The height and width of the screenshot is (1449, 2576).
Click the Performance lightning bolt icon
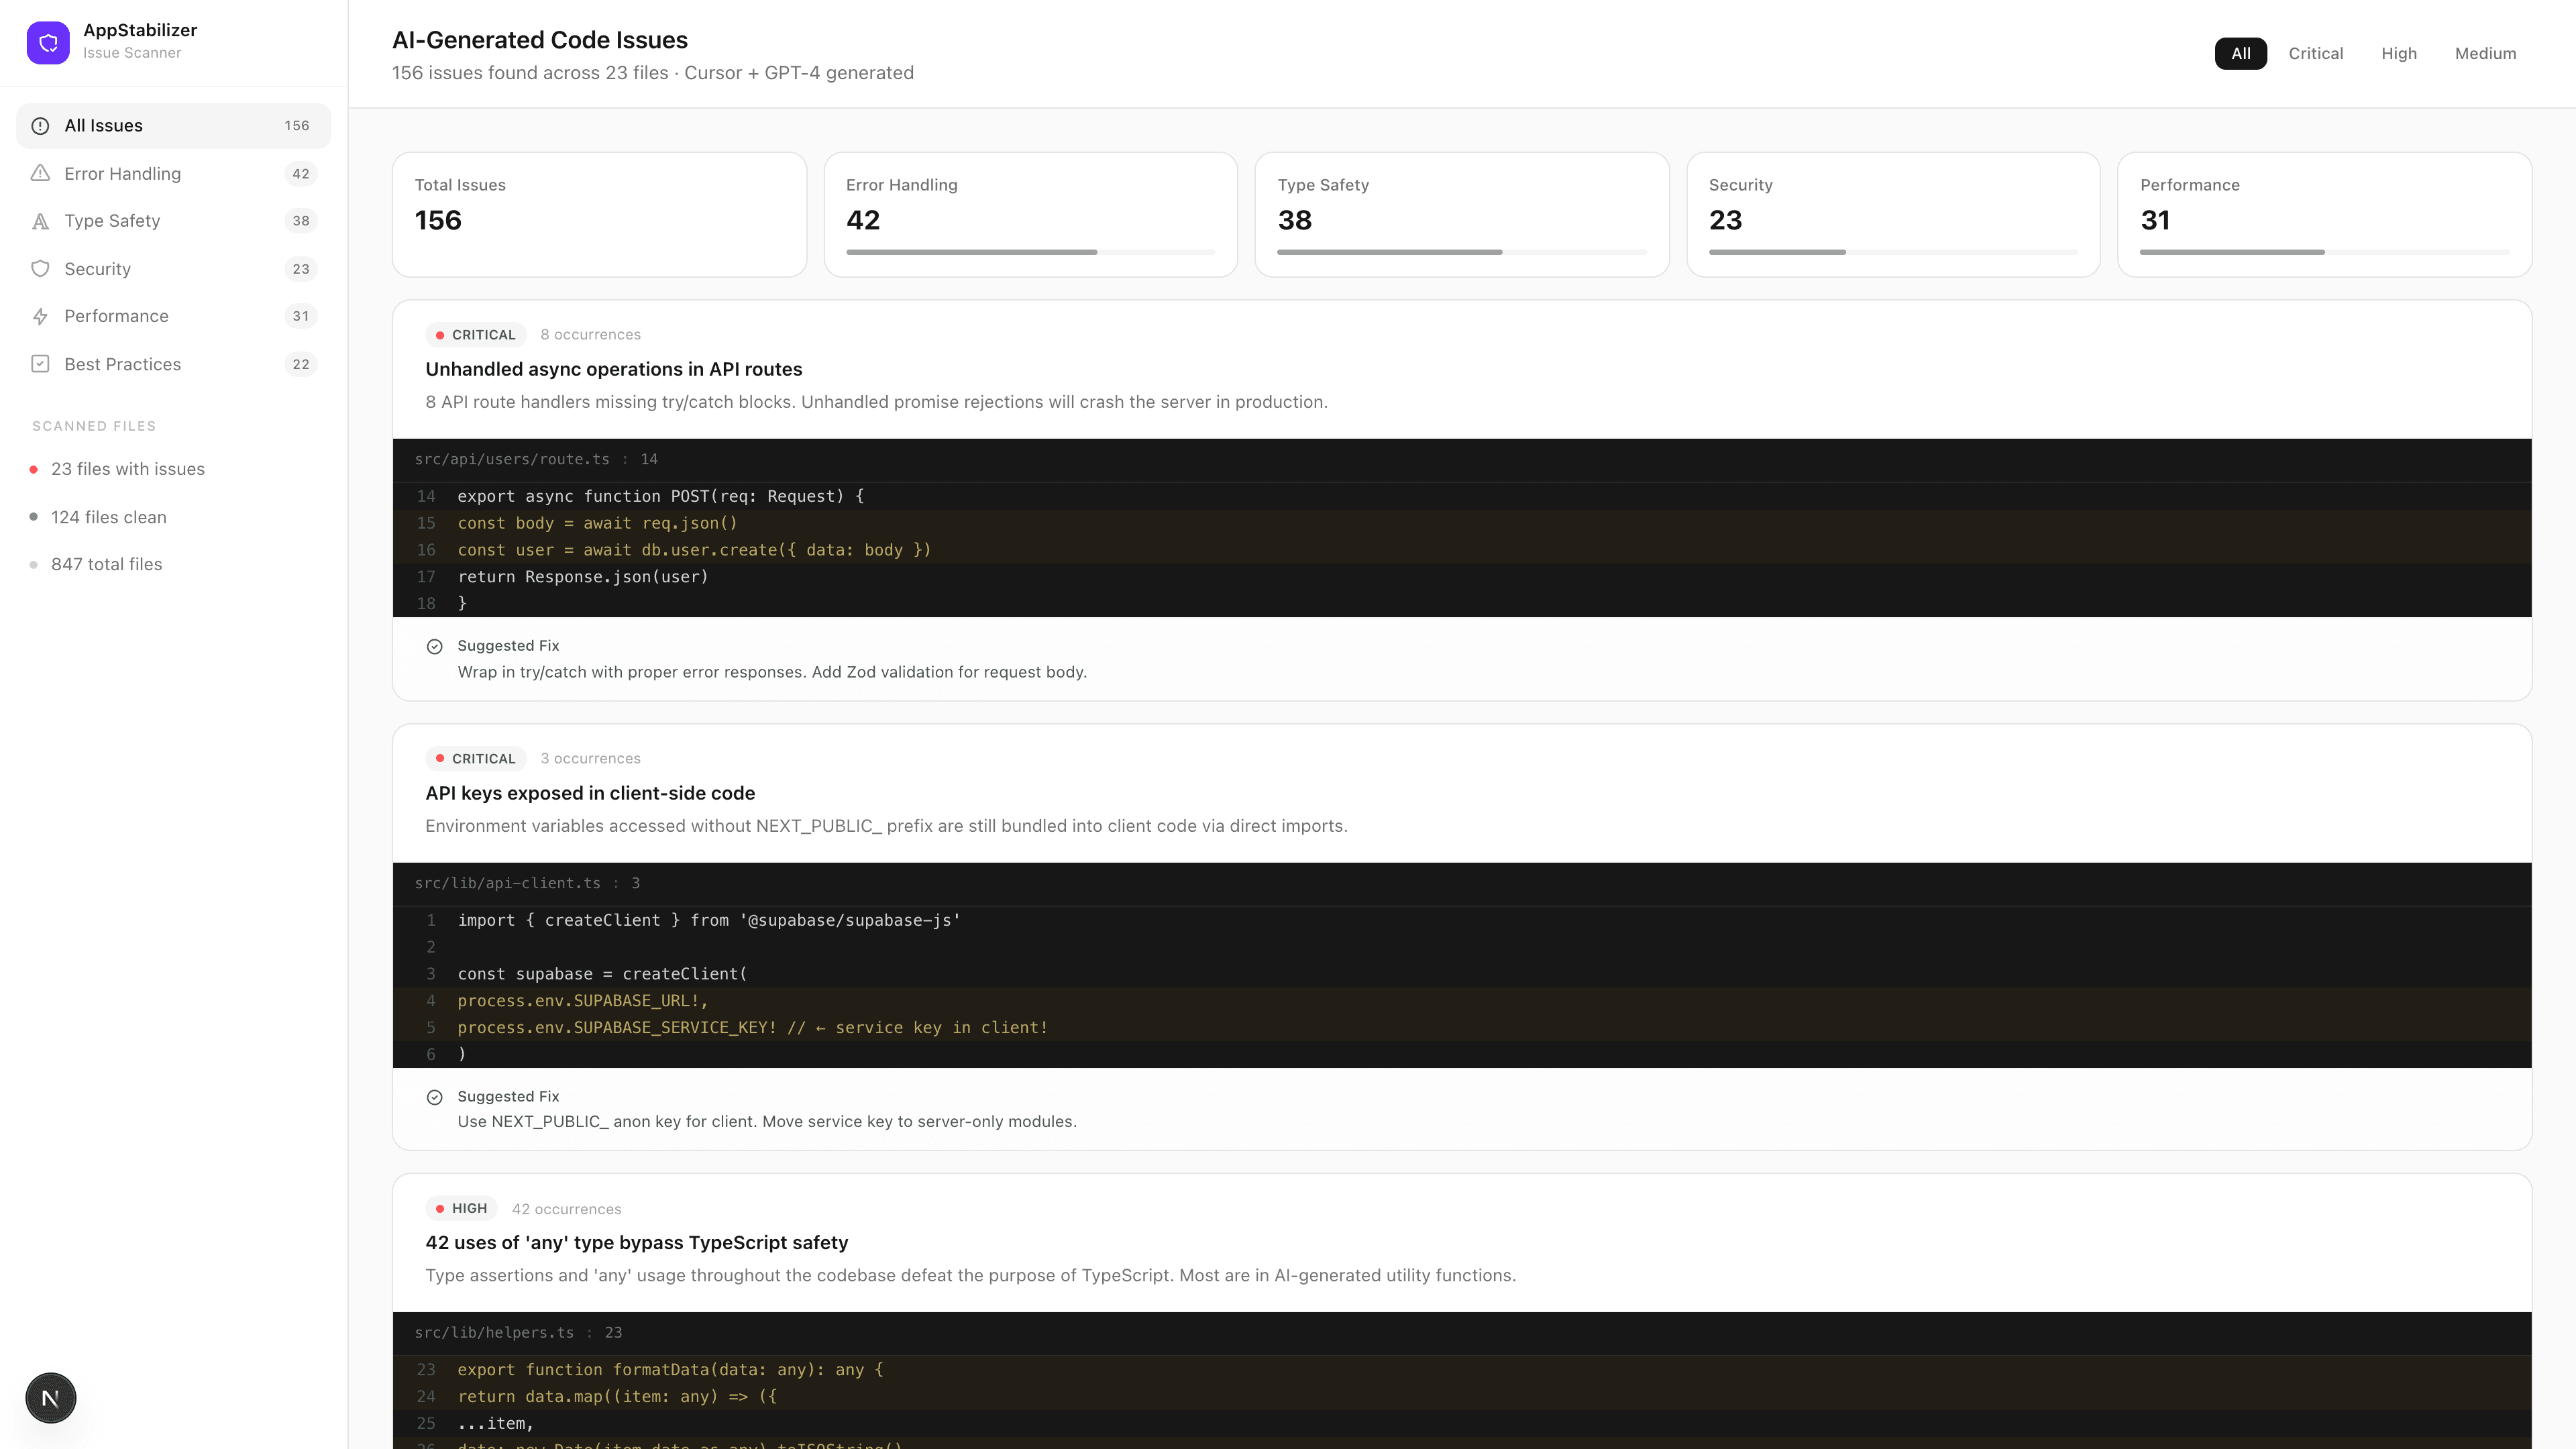pos(40,316)
